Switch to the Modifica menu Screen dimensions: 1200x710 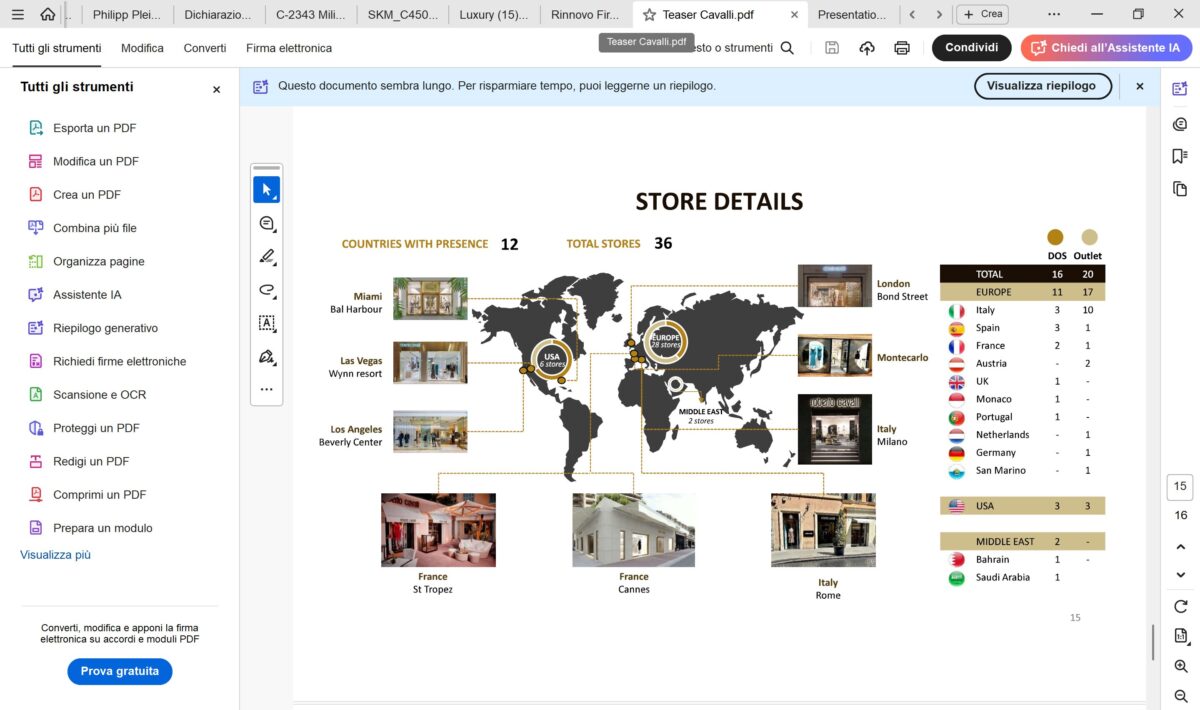click(x=142, y=48)
